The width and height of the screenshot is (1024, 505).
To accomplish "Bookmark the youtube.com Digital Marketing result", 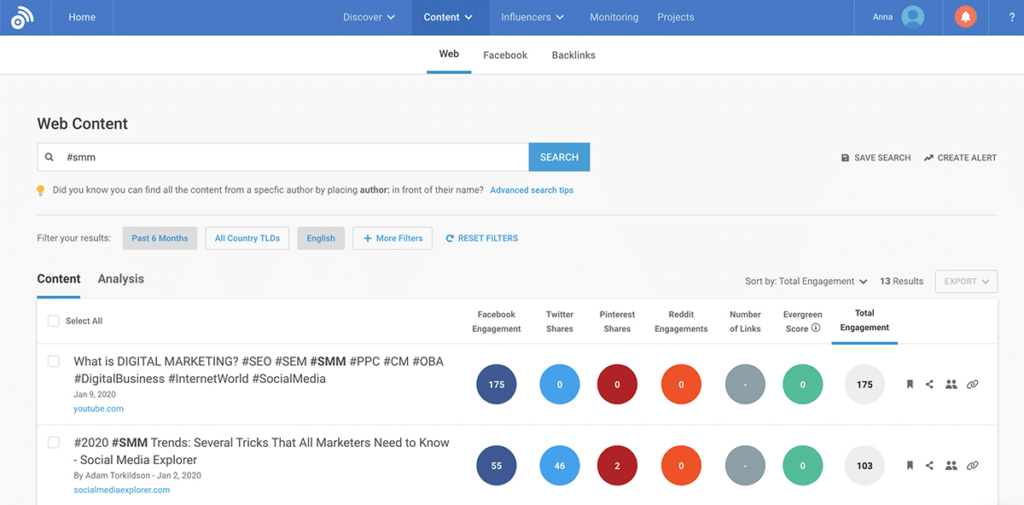I will click(909, 384).
